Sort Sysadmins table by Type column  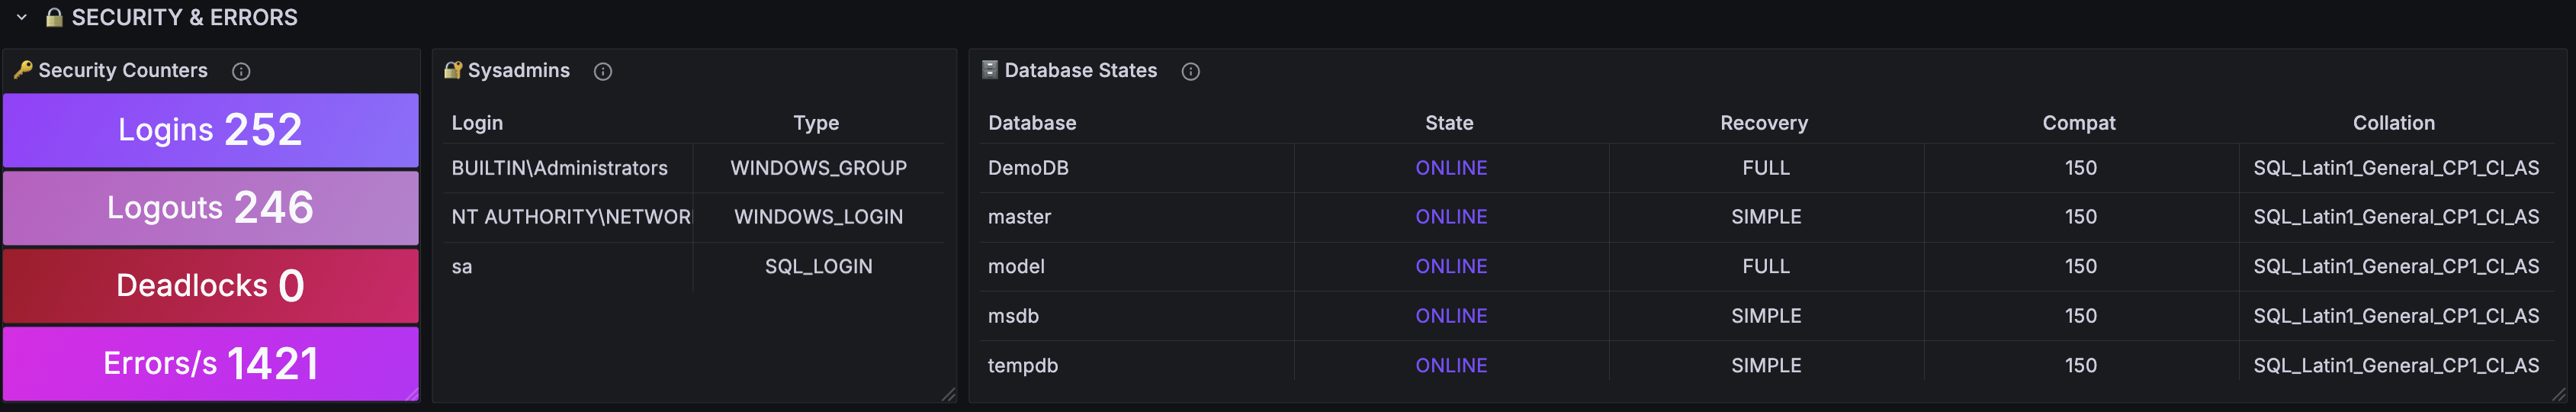click(x=816, y=123)
